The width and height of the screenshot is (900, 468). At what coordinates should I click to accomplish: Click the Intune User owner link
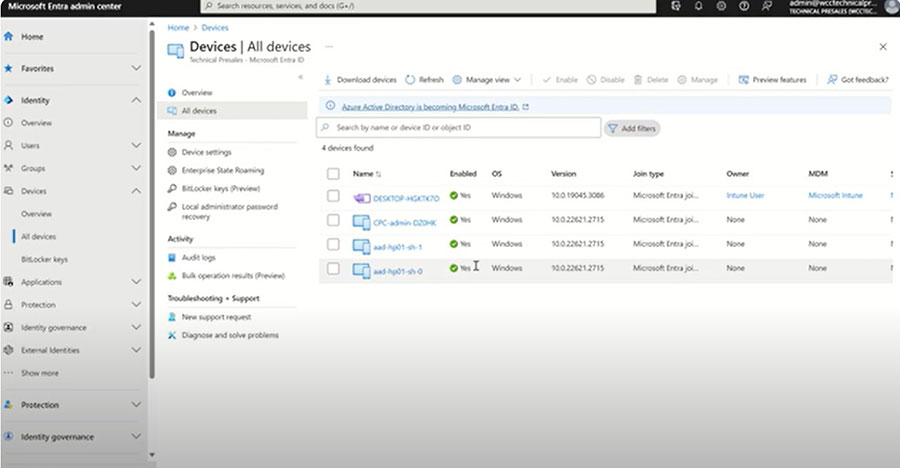[x=745, y=195]
